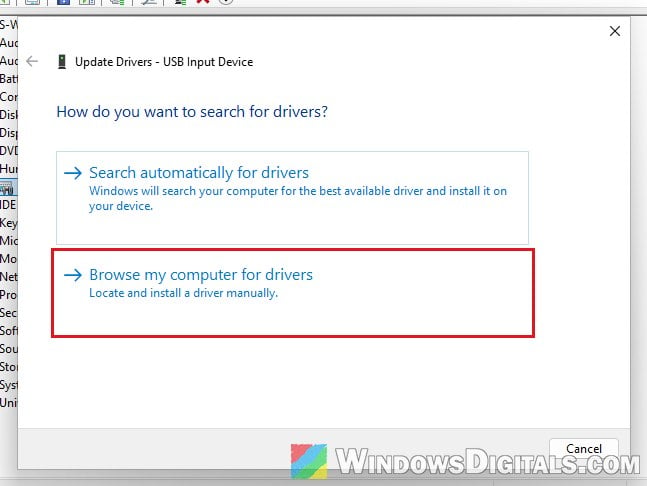The height and width of the screenshot is (486, 647).
Task: Click the USB device icon in dialog title
Action: 62,61
